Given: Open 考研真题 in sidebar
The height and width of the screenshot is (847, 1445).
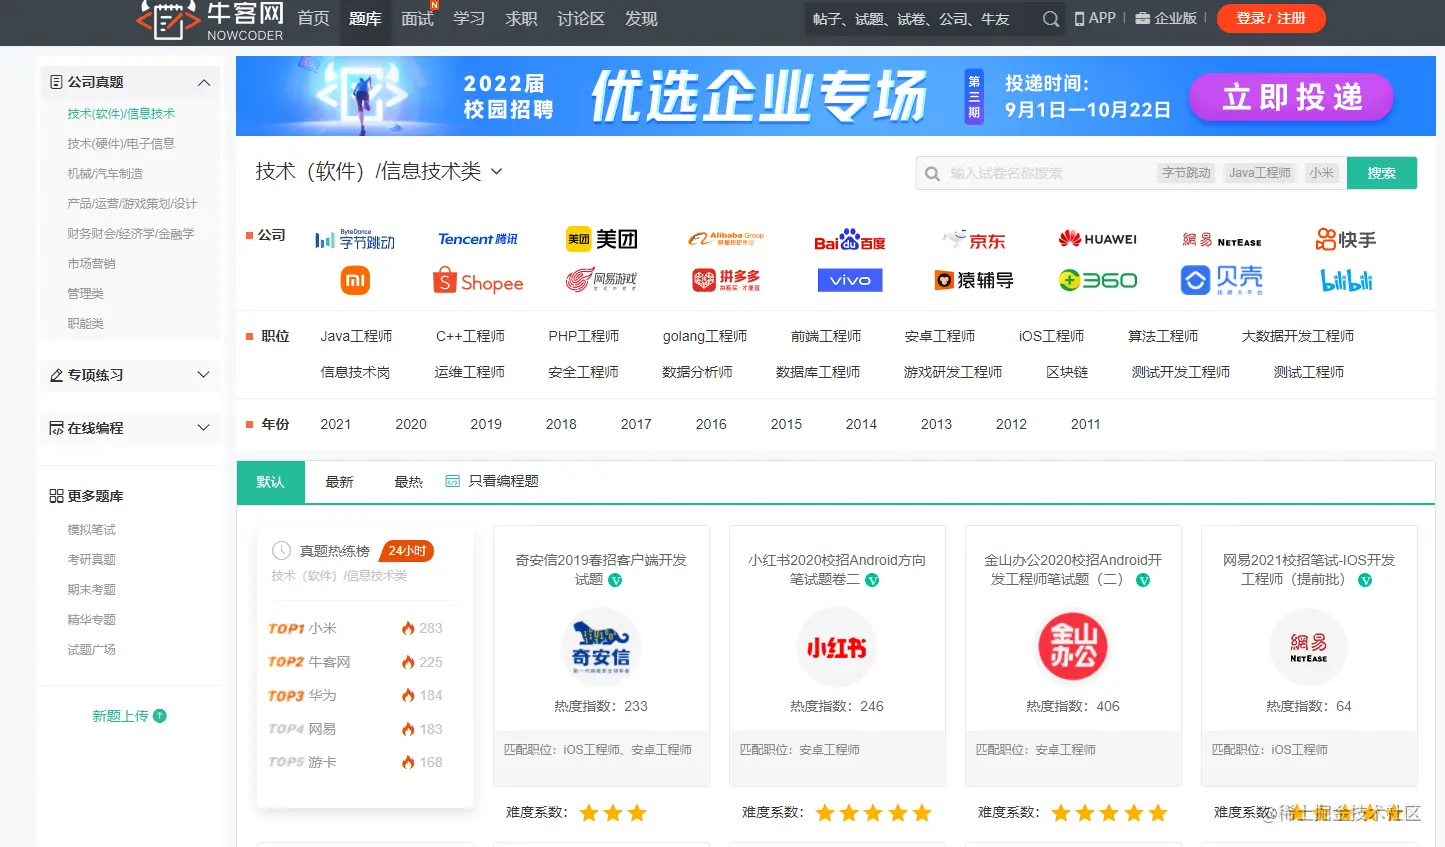Looking at the screenshot, I should pyautogui.click(x=92, y=560).
